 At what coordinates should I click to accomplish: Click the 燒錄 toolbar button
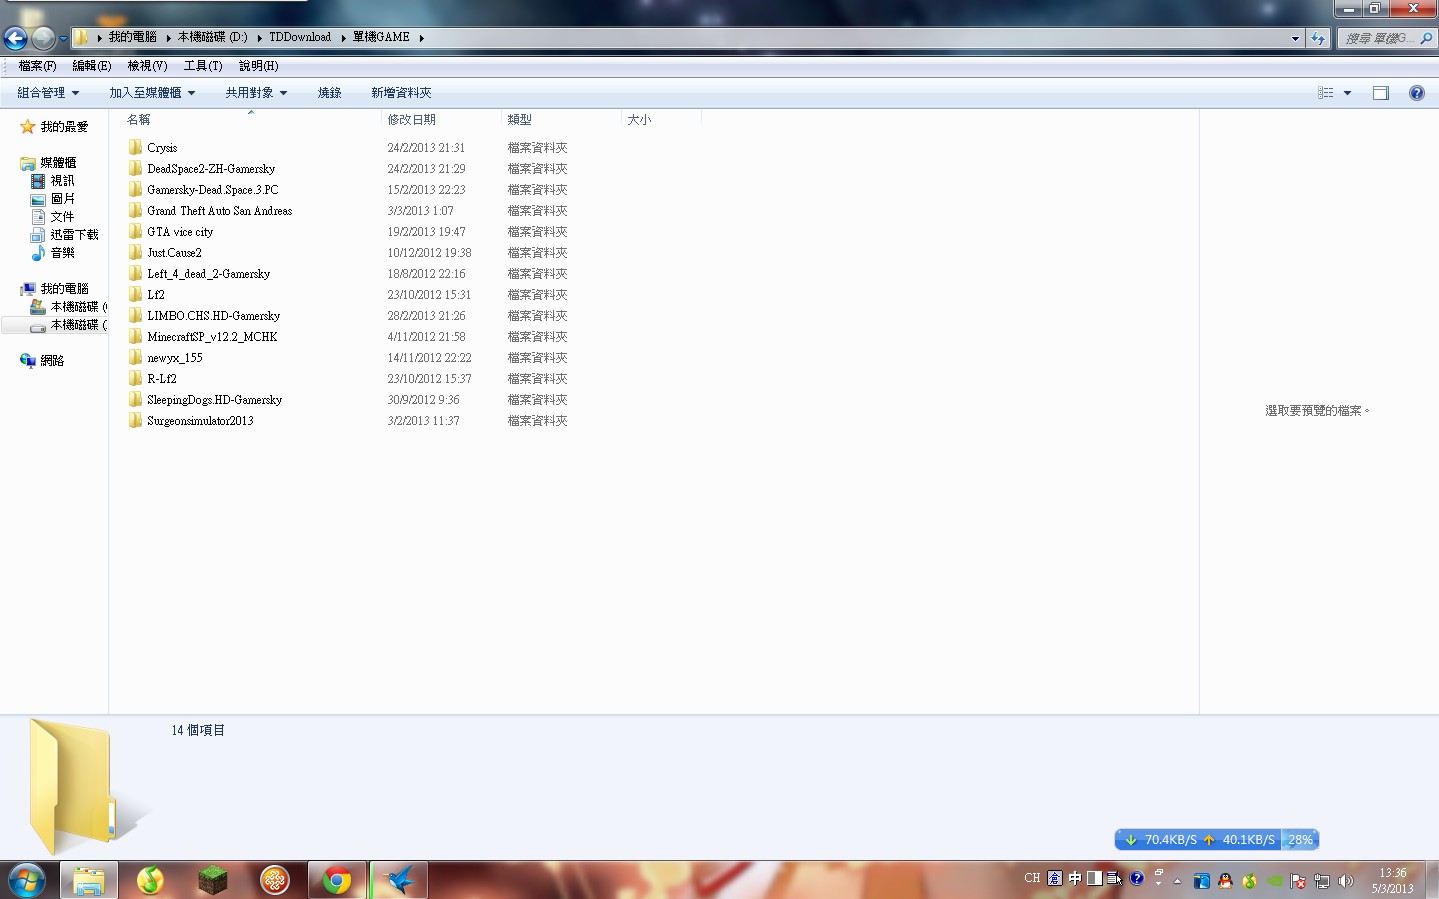coord(329,93)
